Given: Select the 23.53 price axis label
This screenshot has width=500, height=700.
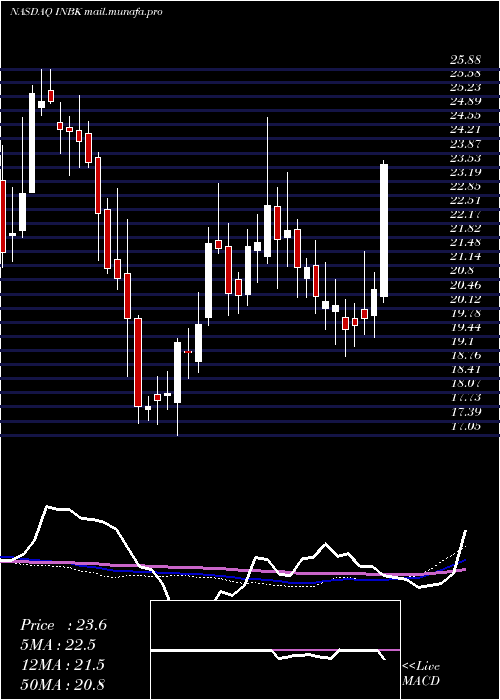Looking at the screenshot, I should 465,158.
